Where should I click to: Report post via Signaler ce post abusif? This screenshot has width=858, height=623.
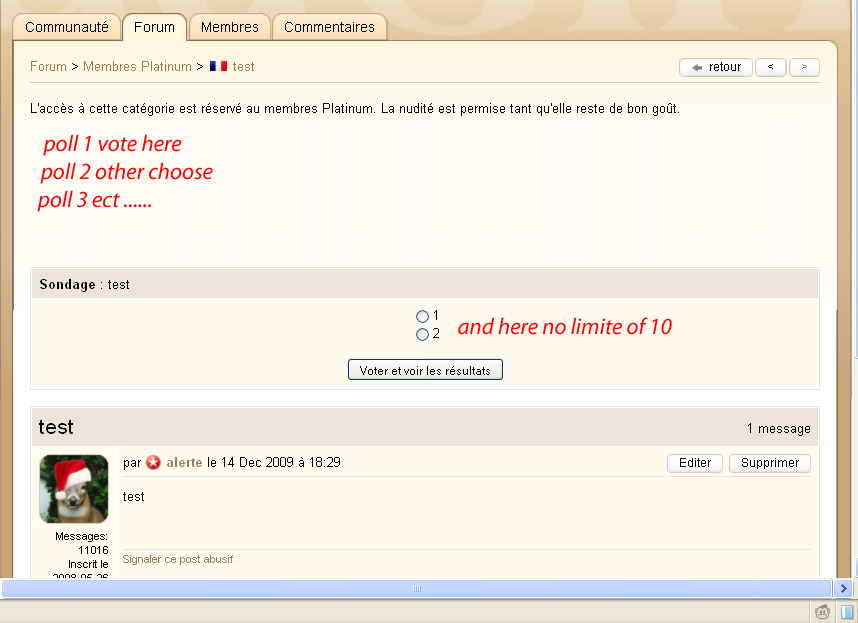(178, 559)
